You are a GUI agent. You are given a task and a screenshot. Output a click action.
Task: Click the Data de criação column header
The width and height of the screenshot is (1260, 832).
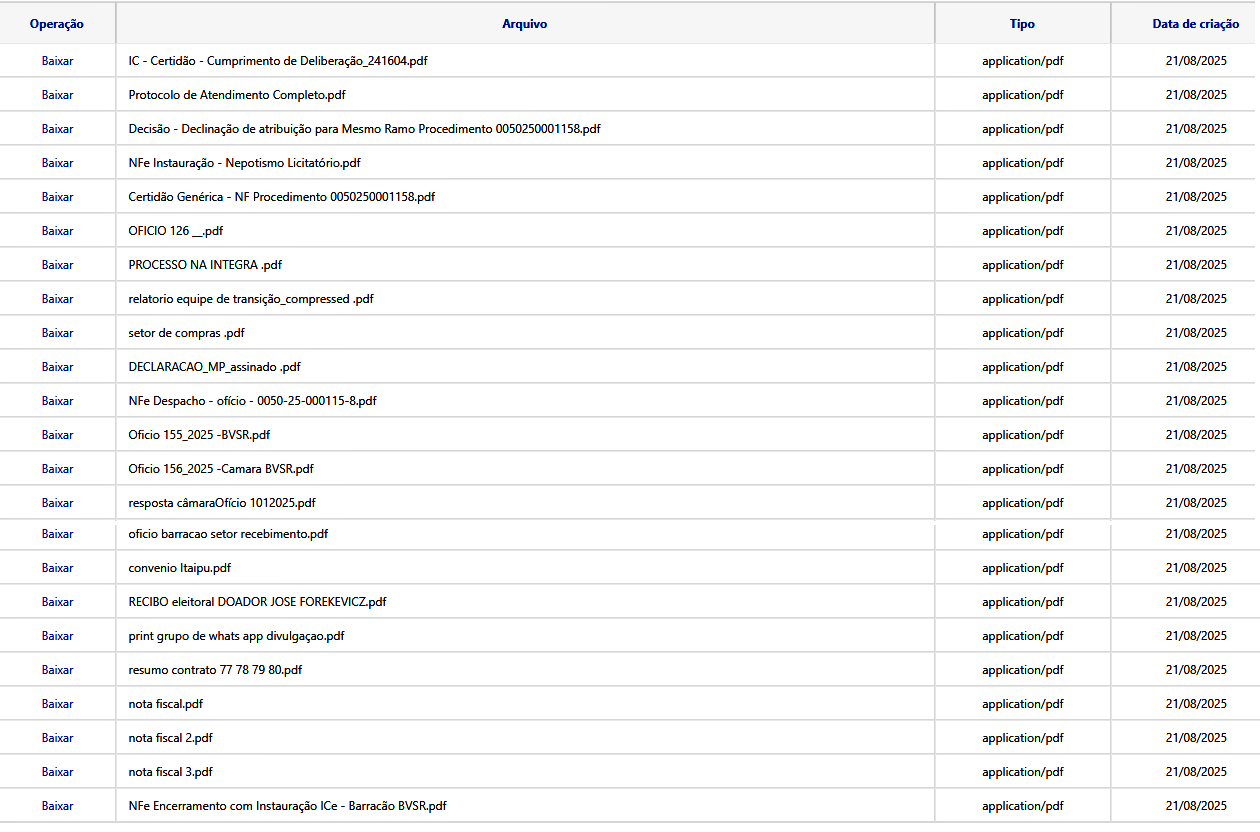point(1195,24)
